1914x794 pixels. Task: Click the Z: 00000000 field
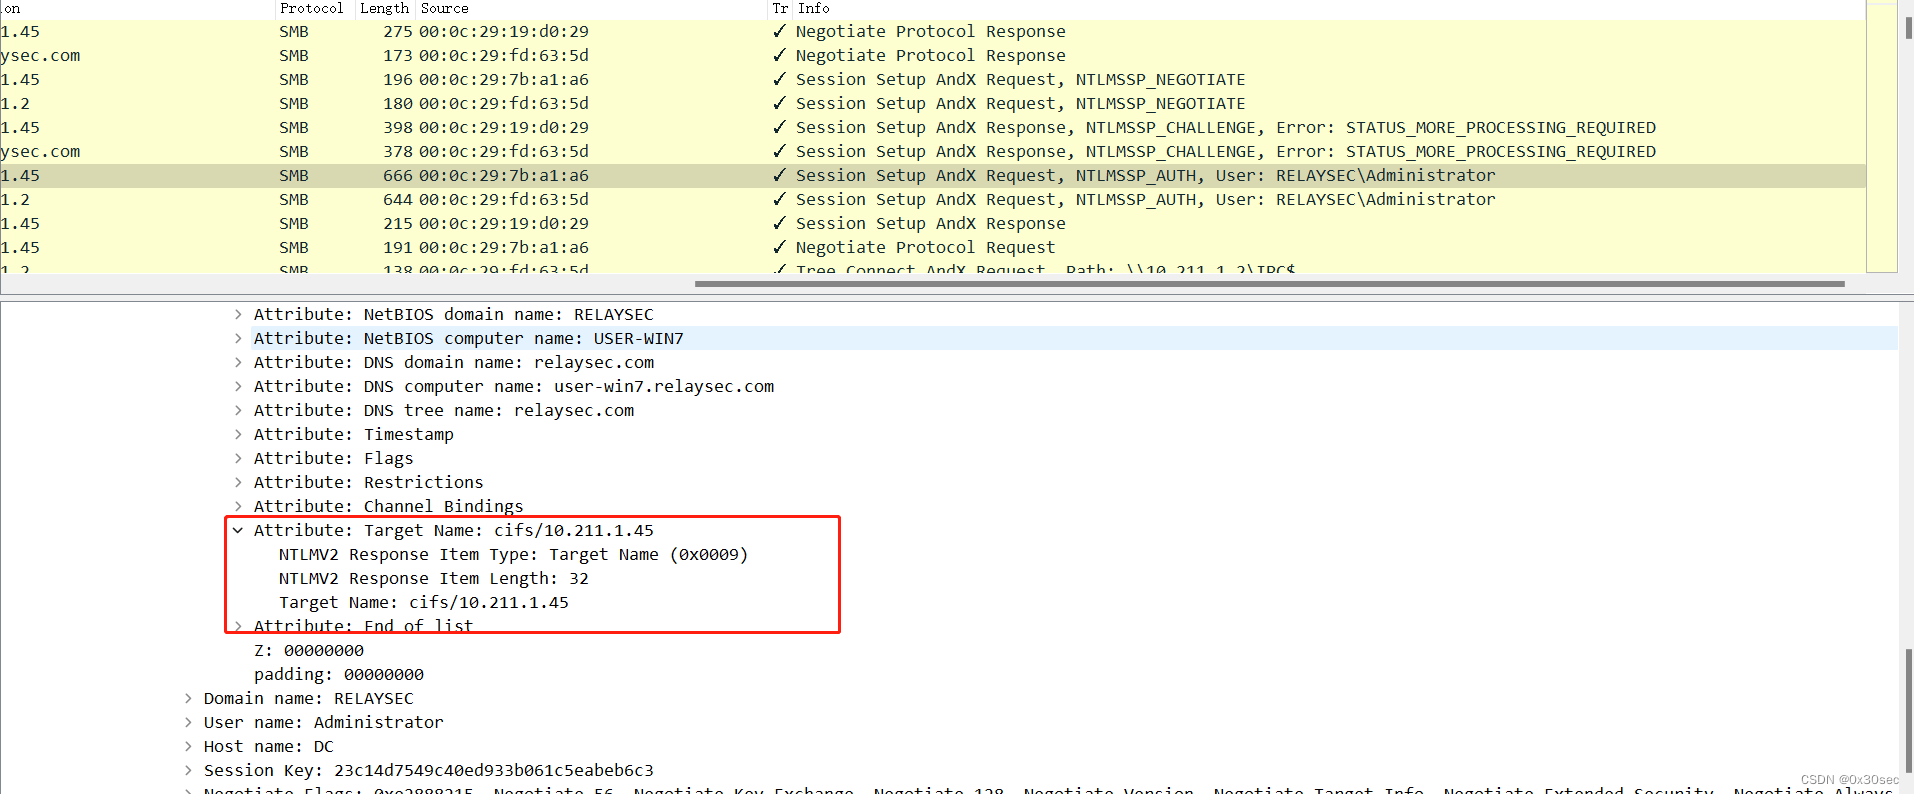[309, 650]
